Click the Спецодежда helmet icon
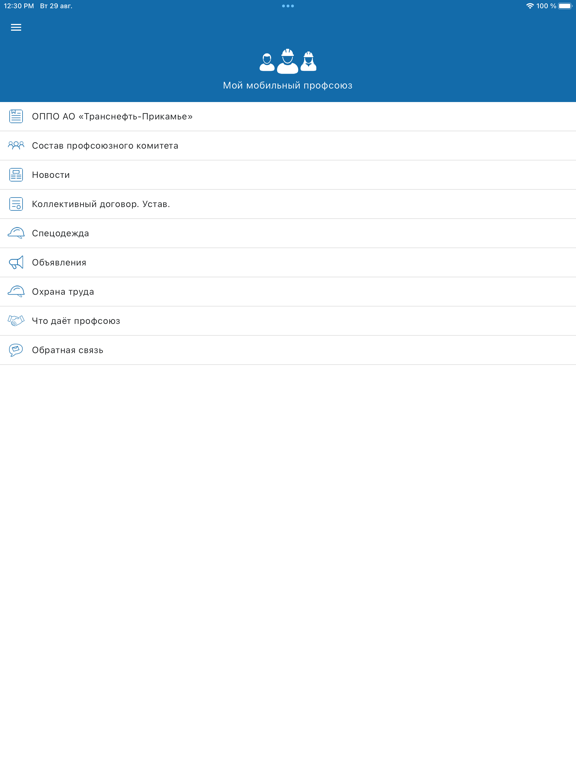Viewport: 576px width, 768px height. (16, 233)
